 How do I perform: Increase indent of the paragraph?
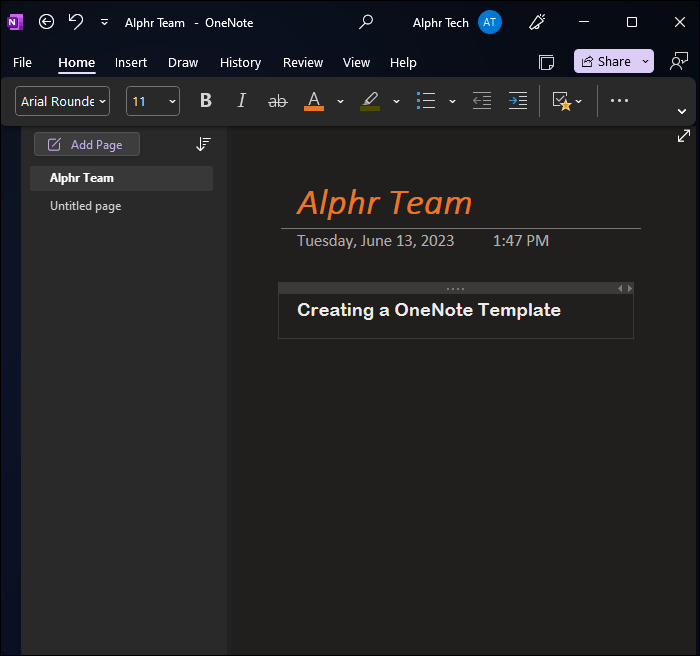(517, 101)
